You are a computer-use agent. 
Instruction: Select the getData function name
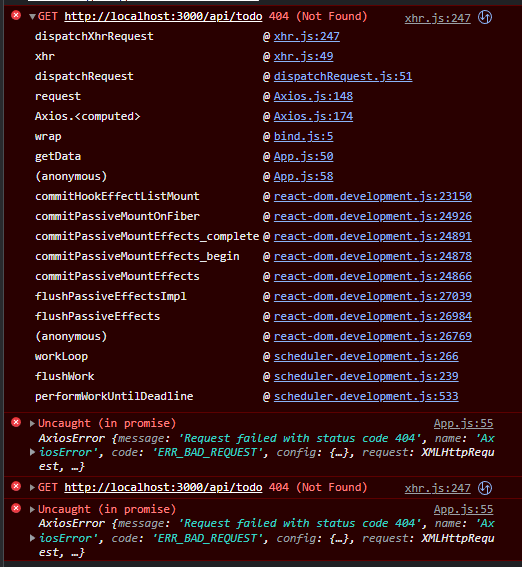tap(58, 156)
